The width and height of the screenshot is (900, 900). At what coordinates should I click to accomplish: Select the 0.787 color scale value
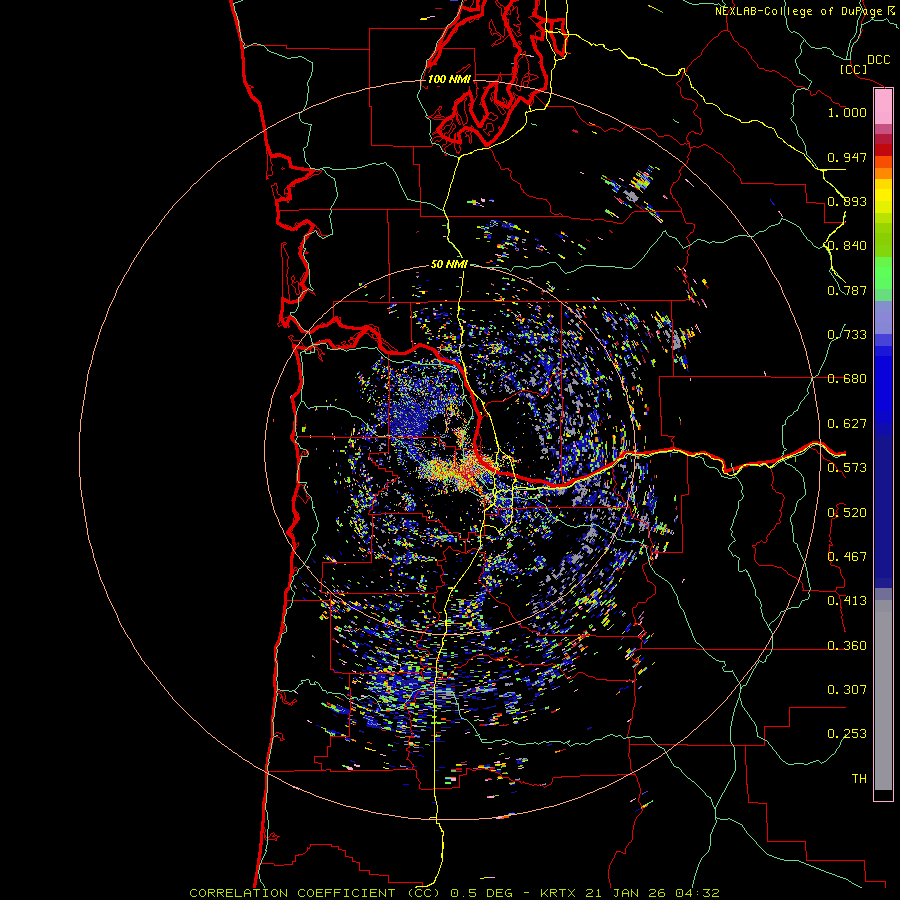[847, 290]
